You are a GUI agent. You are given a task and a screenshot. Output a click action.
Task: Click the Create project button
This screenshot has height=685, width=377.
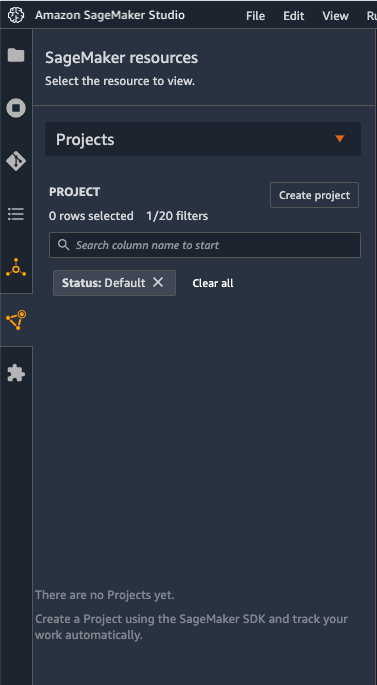[x=315, y=195]
